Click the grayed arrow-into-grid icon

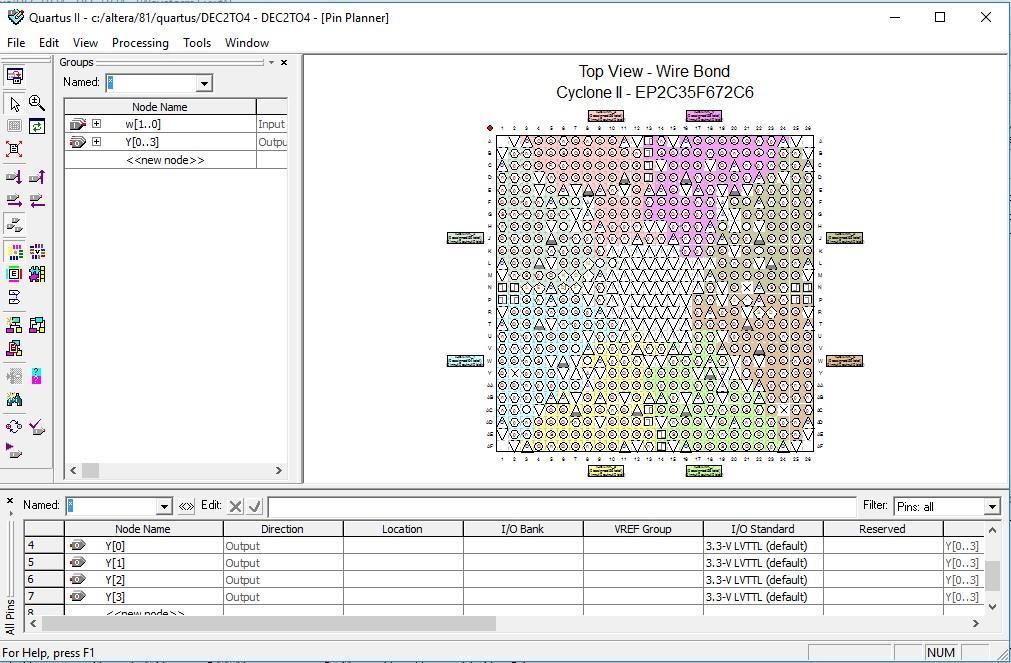point(14,376)
